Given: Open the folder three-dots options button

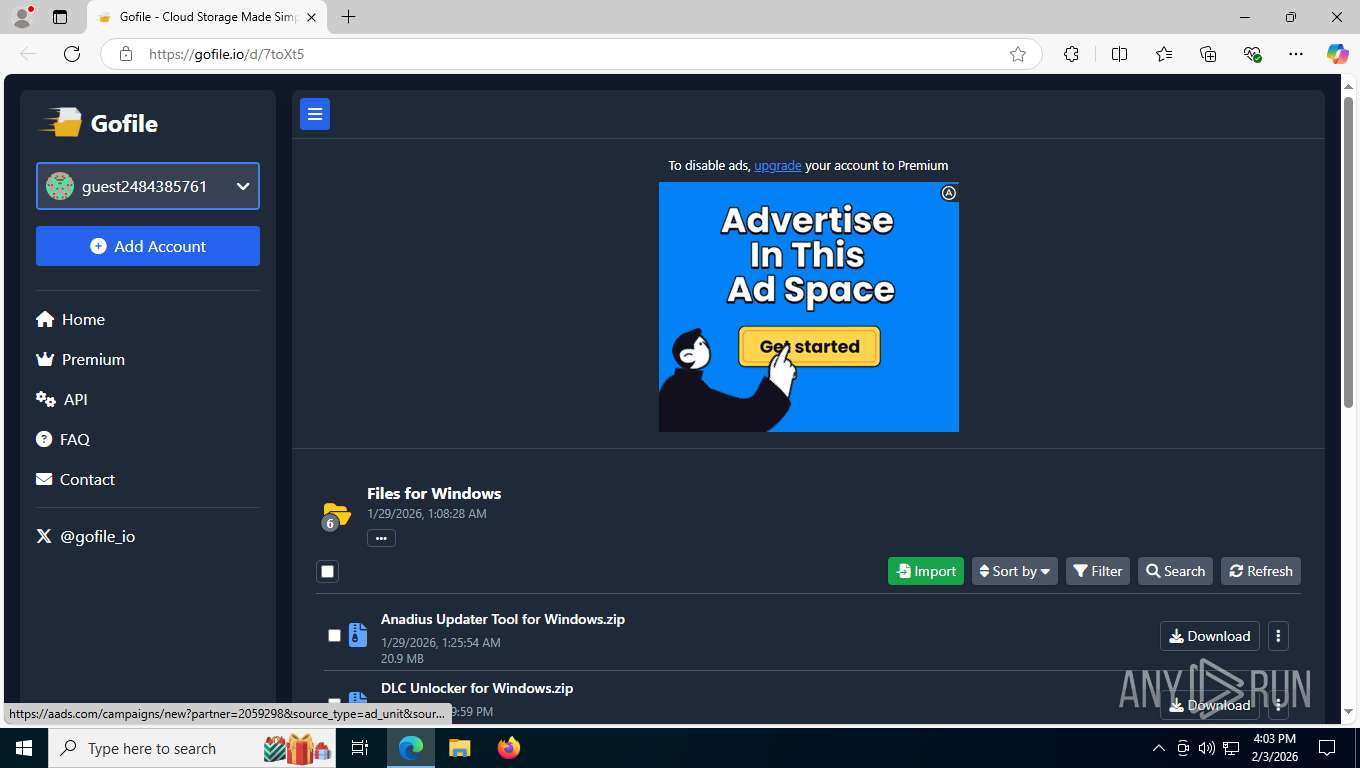Looking at the screenshot, I should tap(381, 538).
